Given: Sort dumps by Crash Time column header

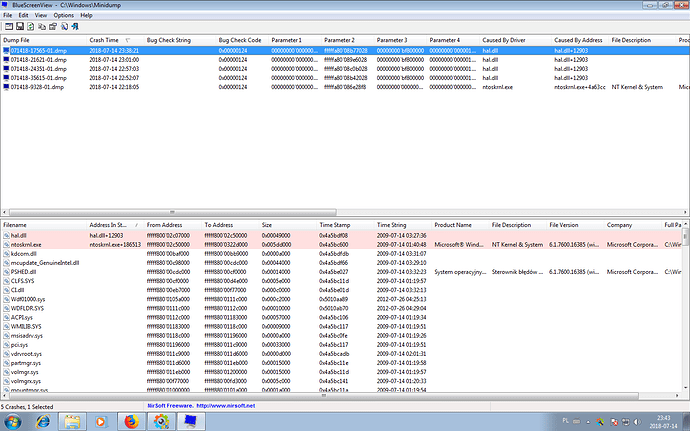Looking at the screenshot, I should point(105,39).
